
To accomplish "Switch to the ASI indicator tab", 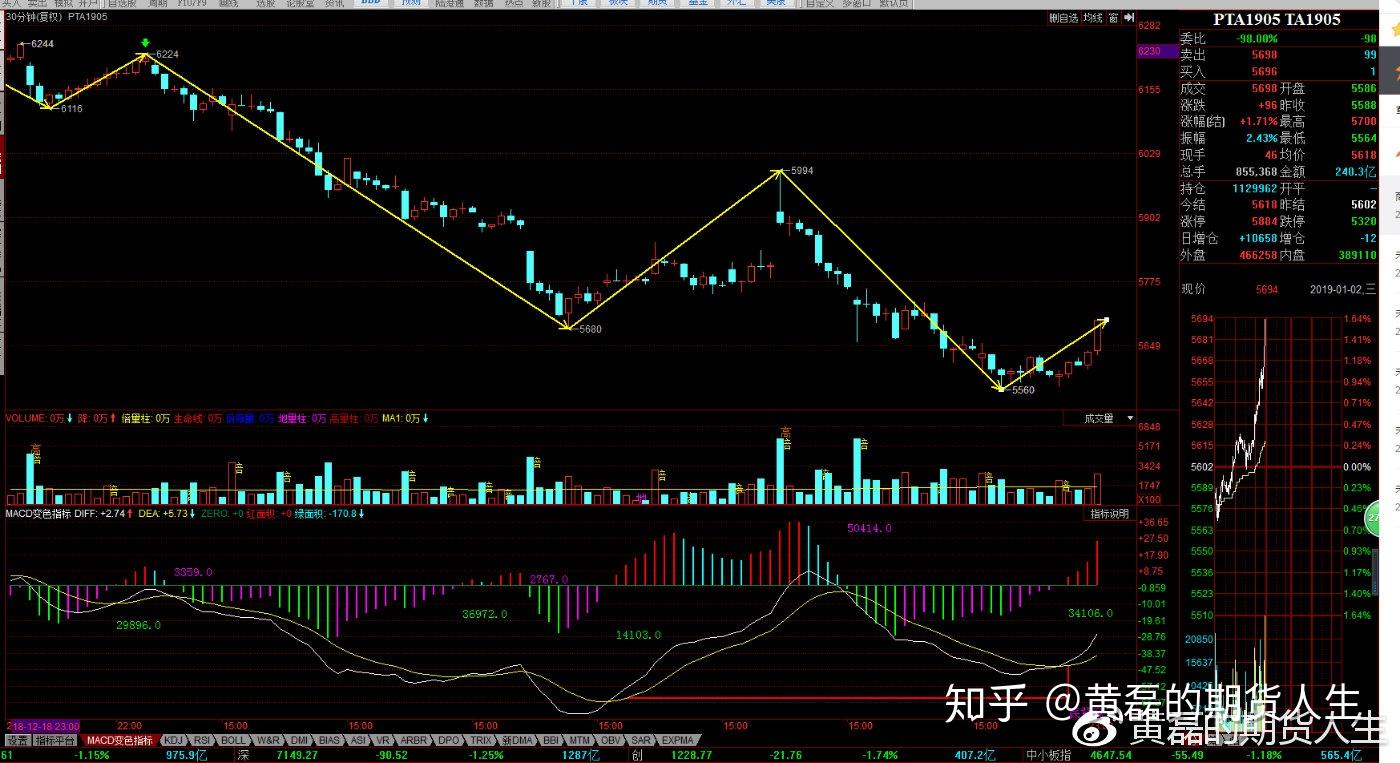I will (x=358, y=741).
